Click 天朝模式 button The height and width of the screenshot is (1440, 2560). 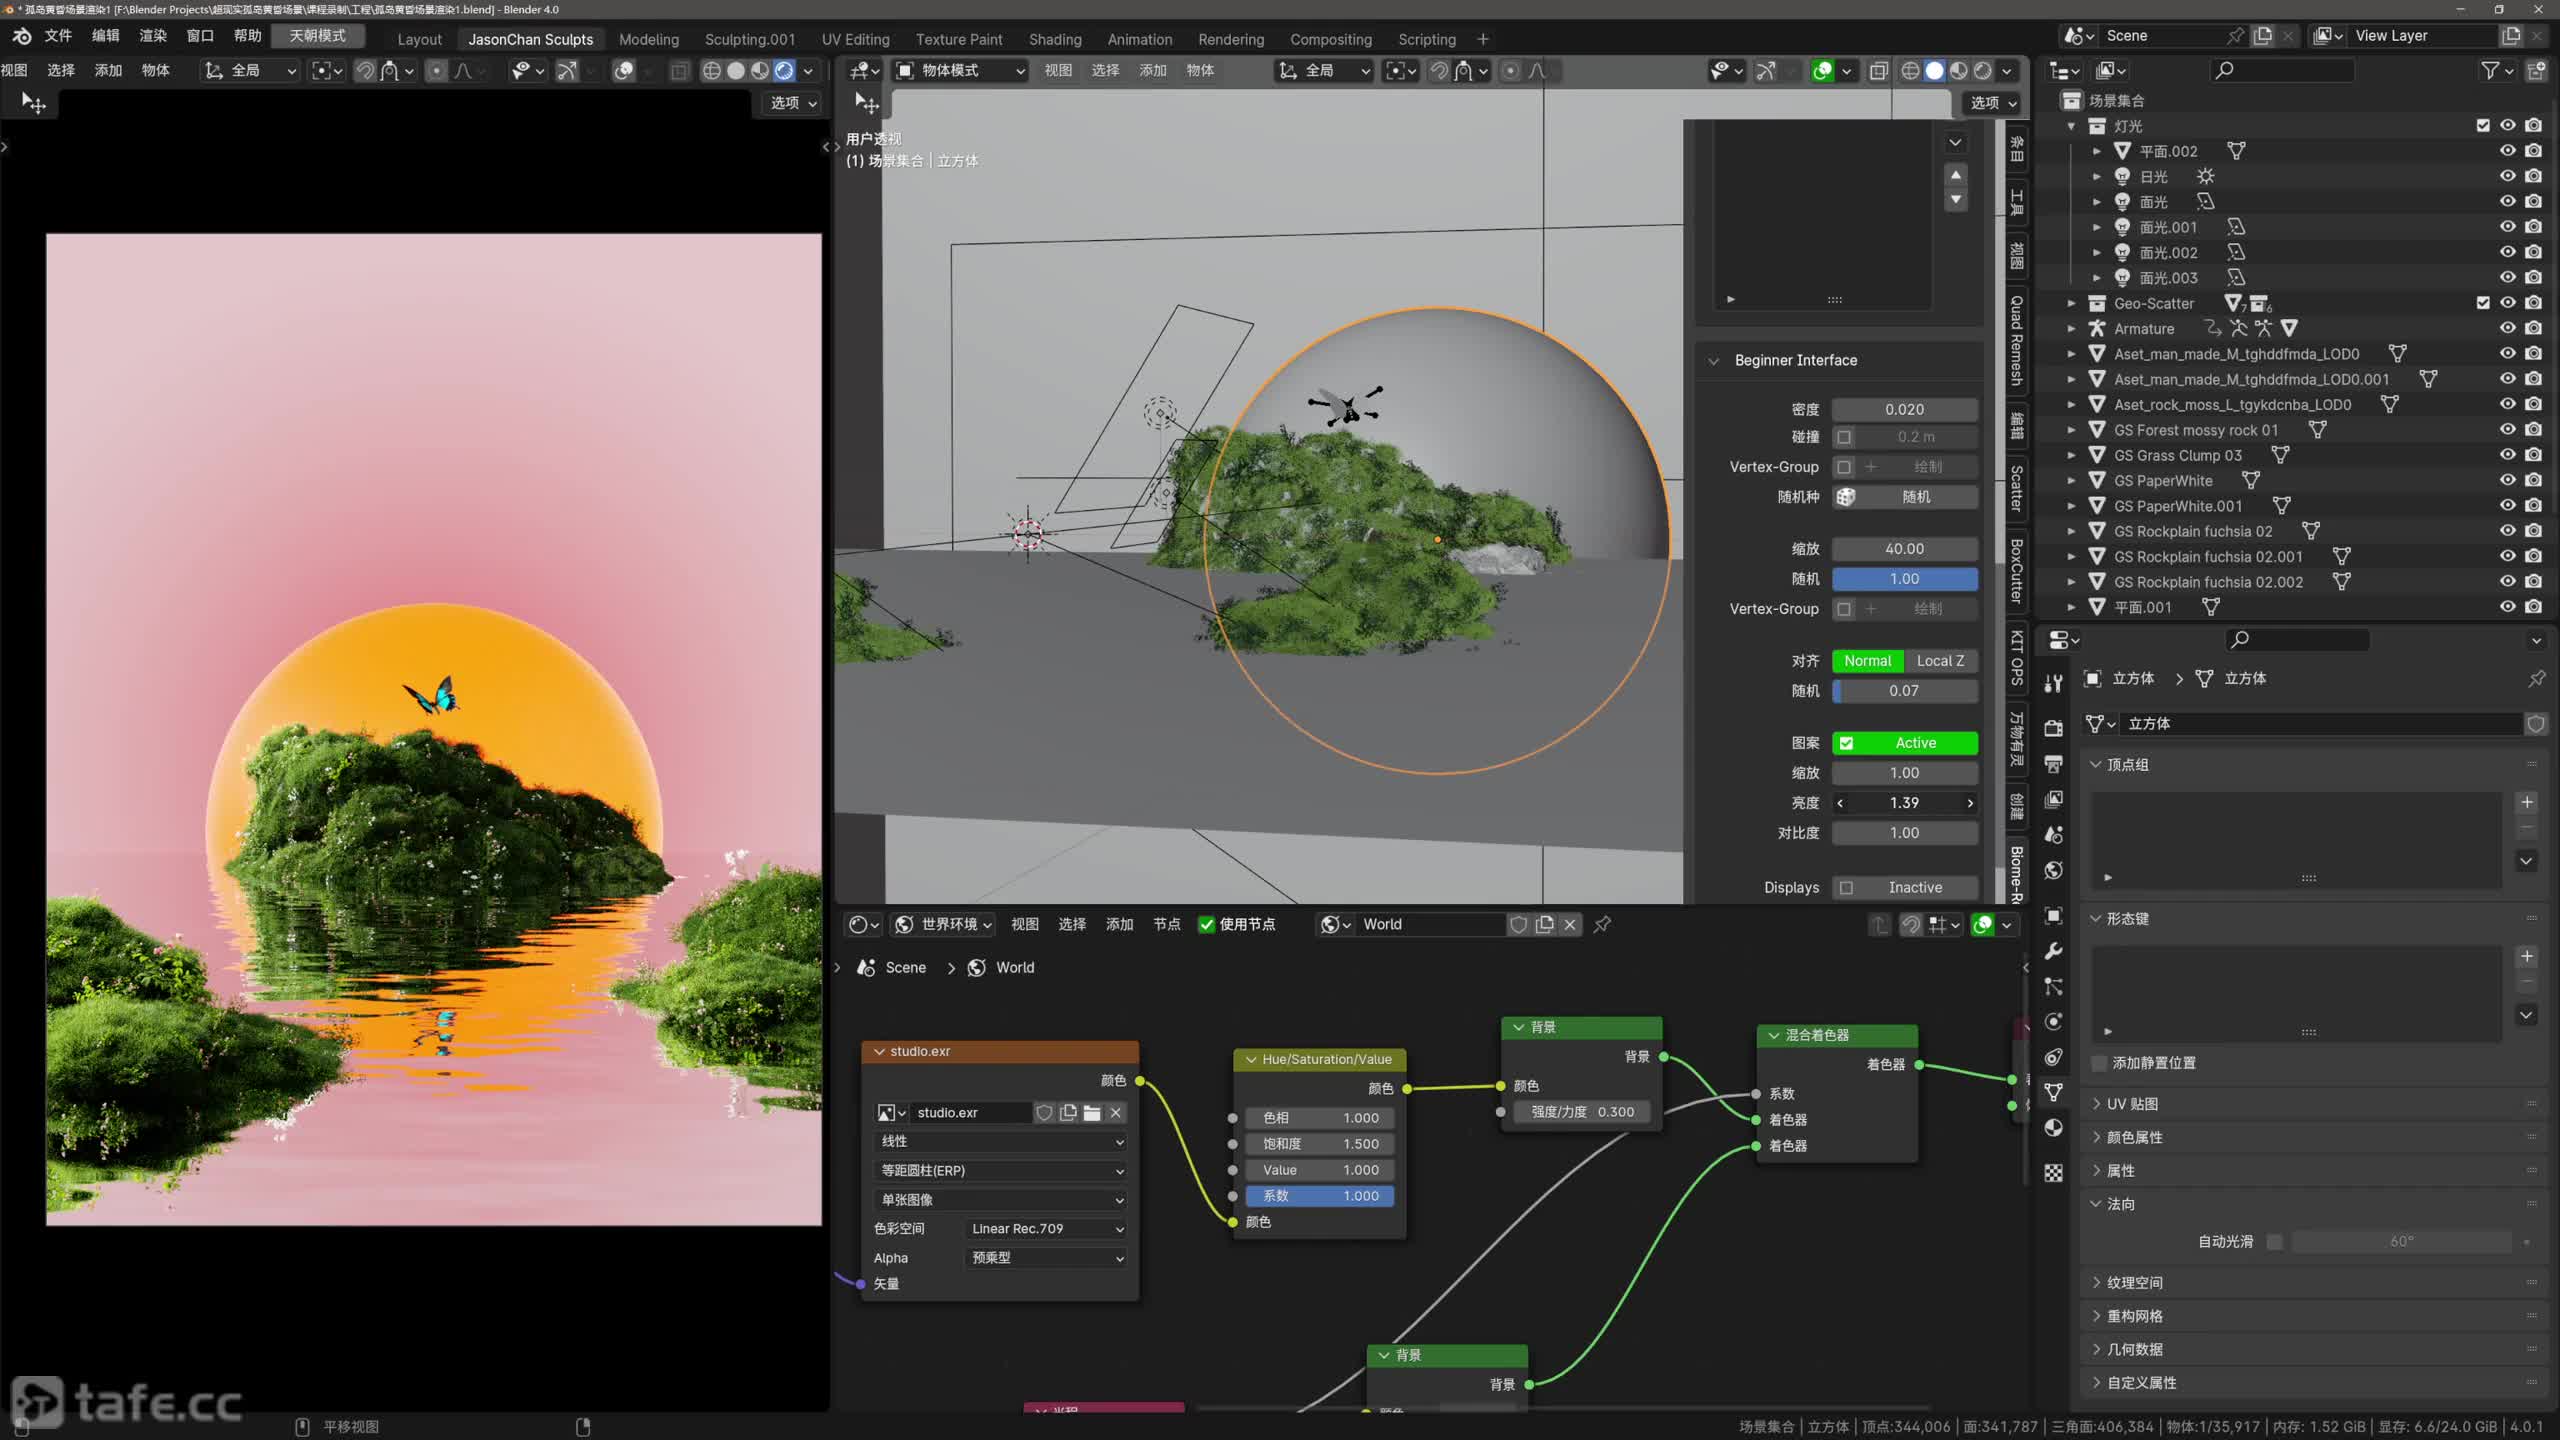pos(318,36)
